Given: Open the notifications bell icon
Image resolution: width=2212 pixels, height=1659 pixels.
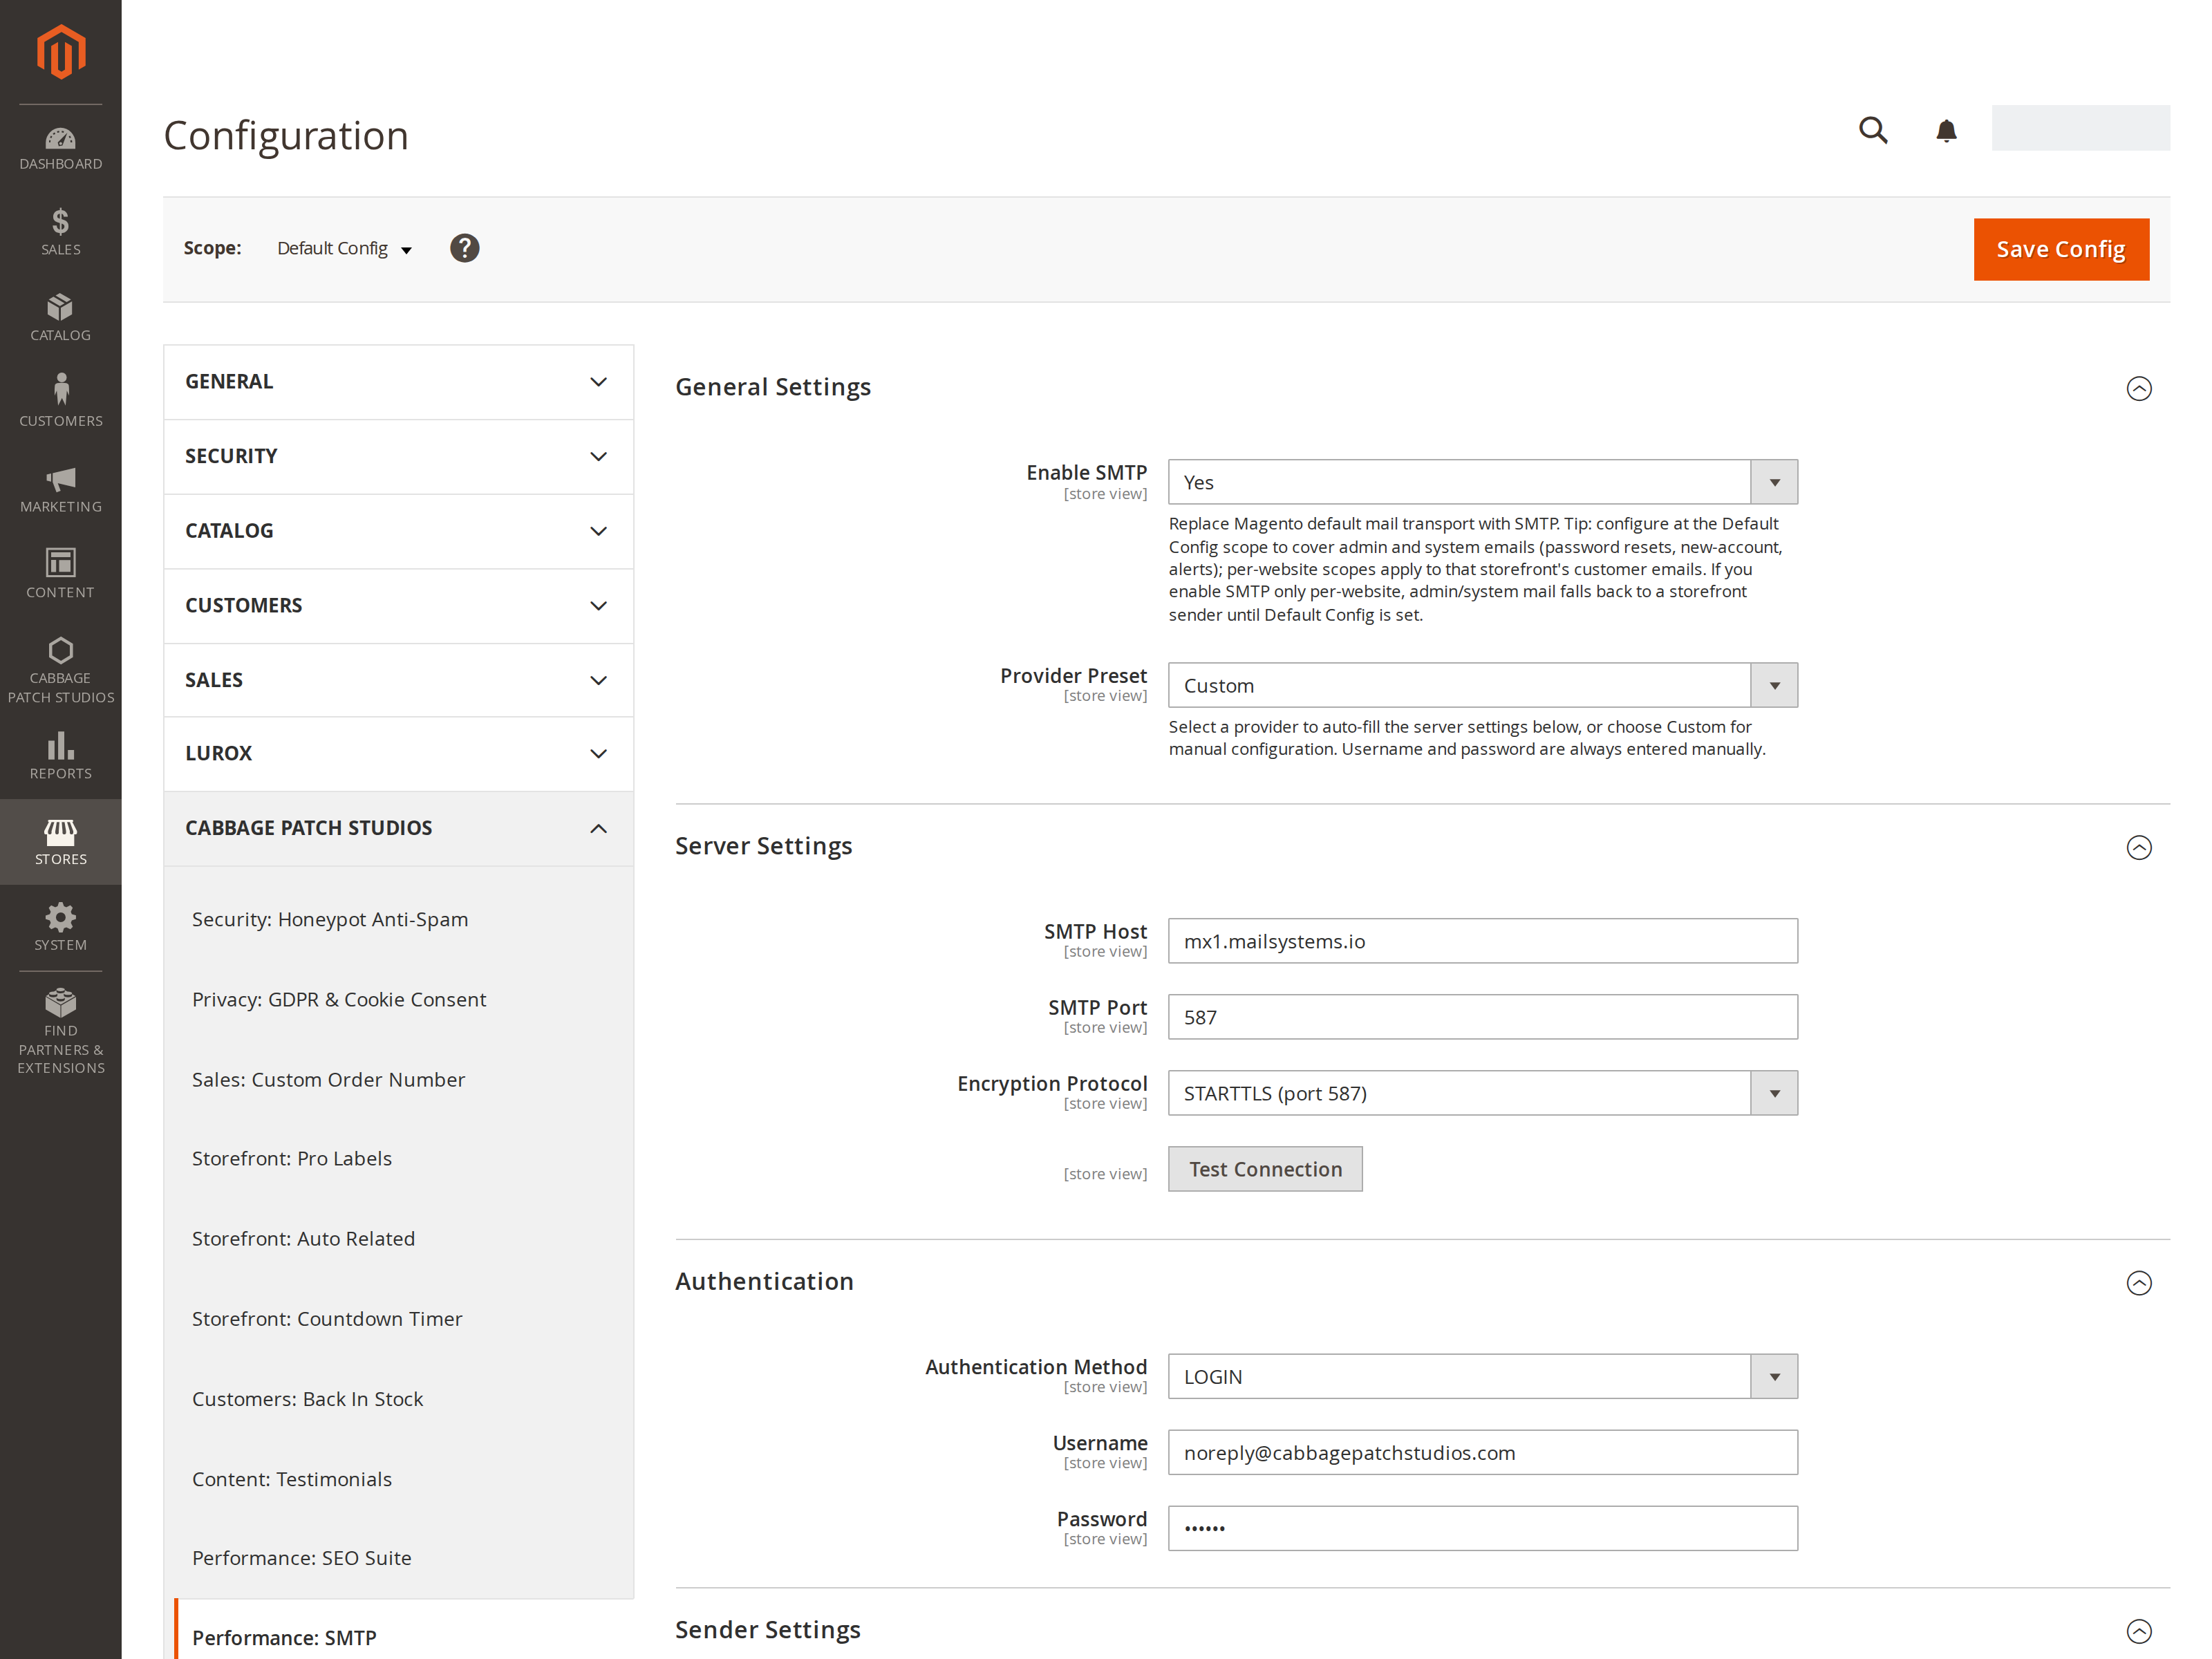Looking at the screenshot, I should (1946, 130).
